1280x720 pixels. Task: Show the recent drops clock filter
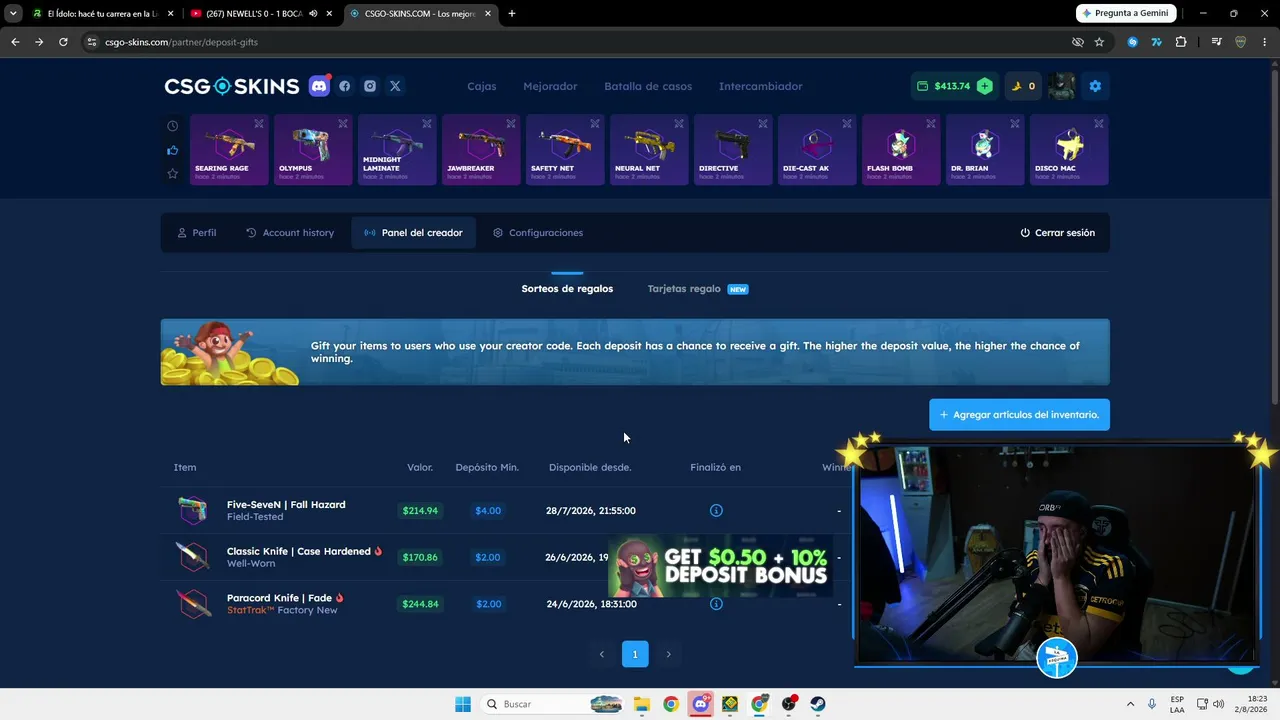click(x=172, y=126)
